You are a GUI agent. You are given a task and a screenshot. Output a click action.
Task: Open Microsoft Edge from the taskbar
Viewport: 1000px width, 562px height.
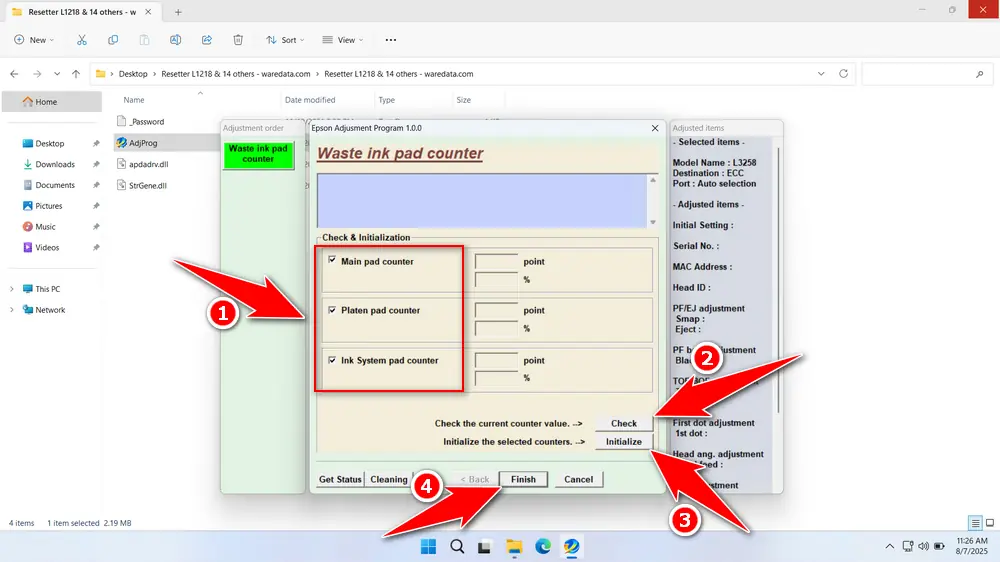[x=542, y=546]
